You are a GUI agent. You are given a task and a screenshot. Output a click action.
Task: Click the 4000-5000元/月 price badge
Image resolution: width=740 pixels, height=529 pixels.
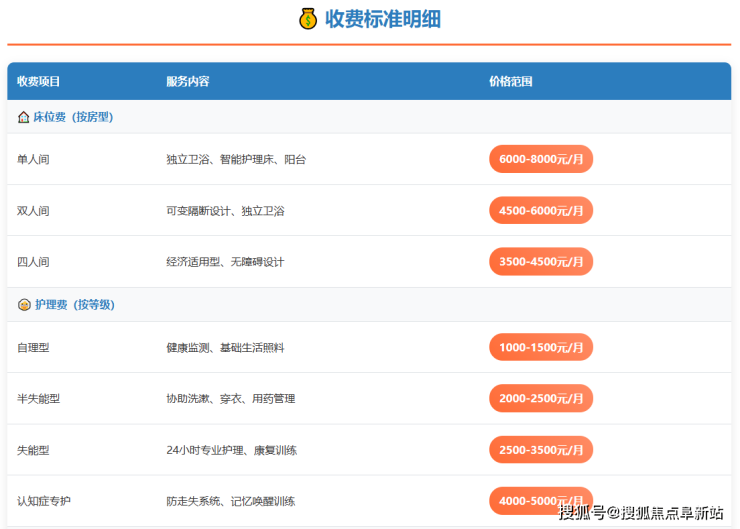(540, 500)
